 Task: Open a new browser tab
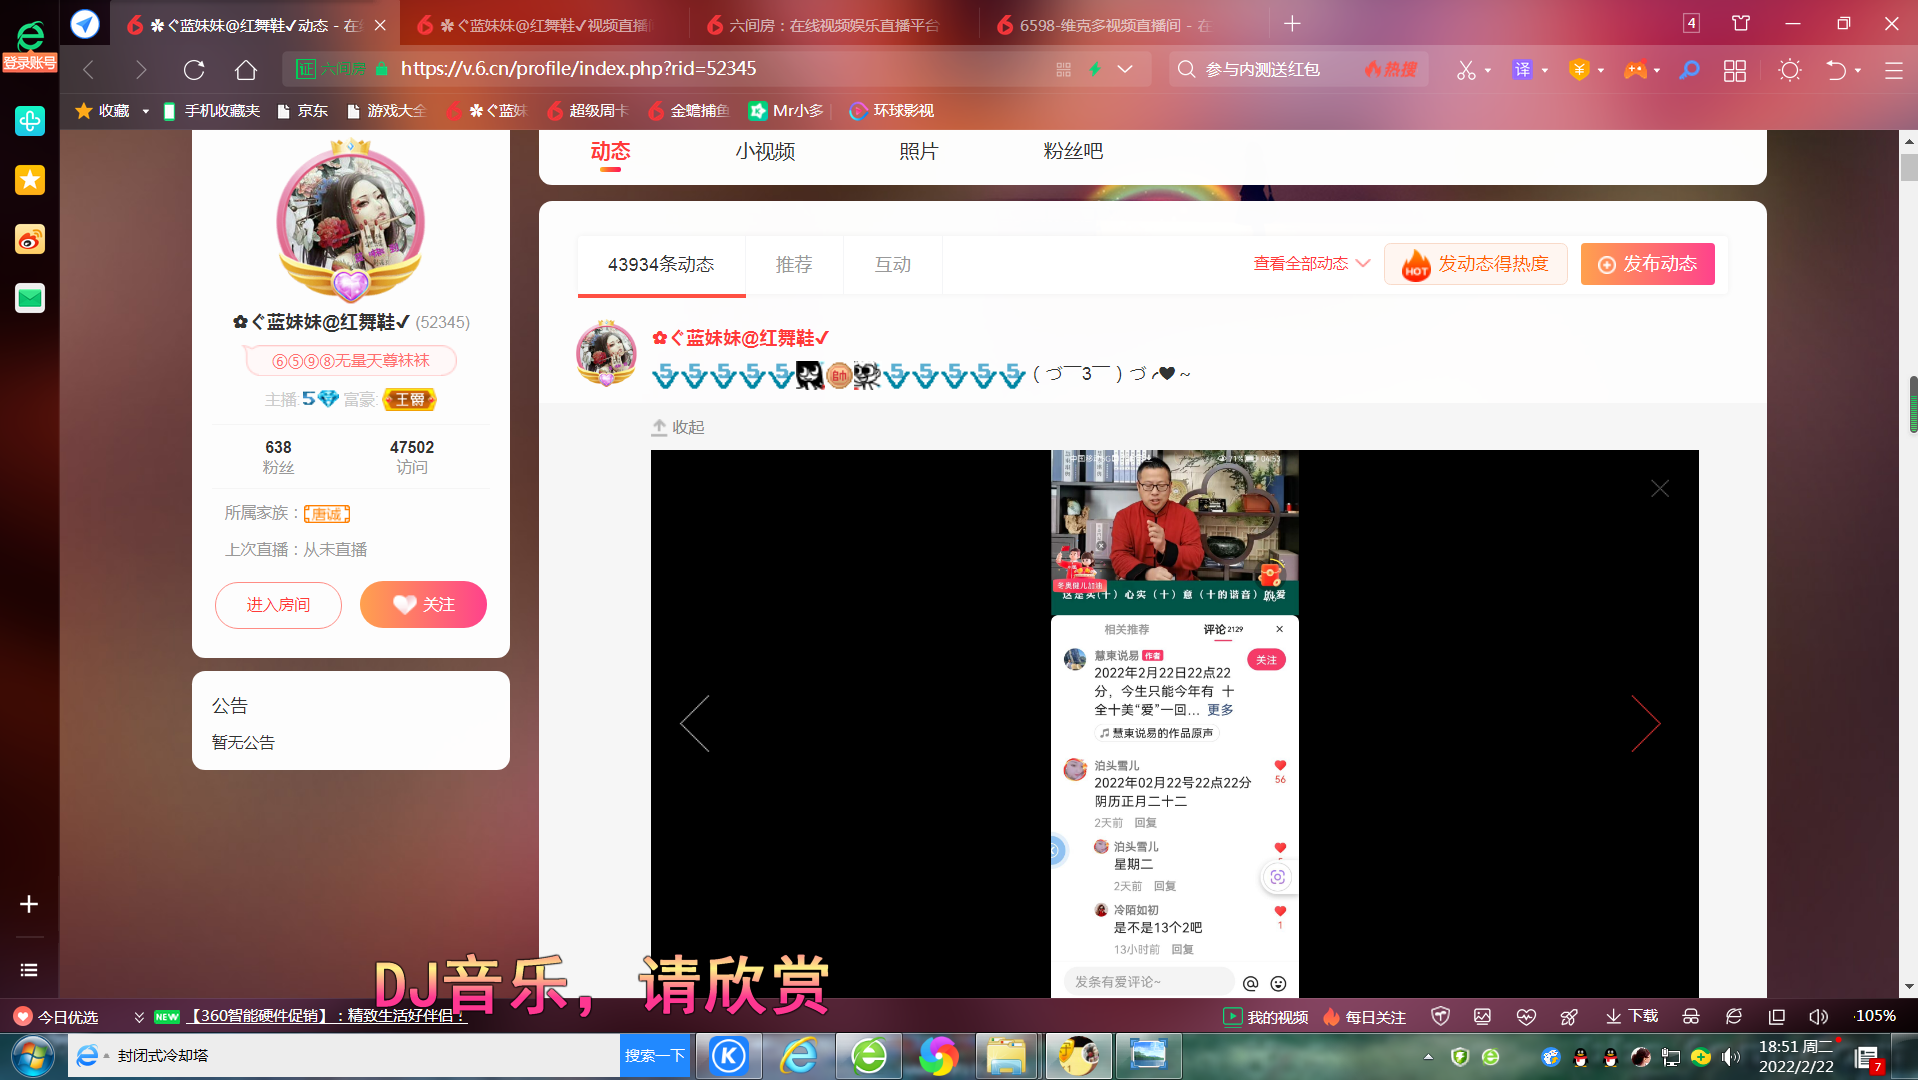1292,24
